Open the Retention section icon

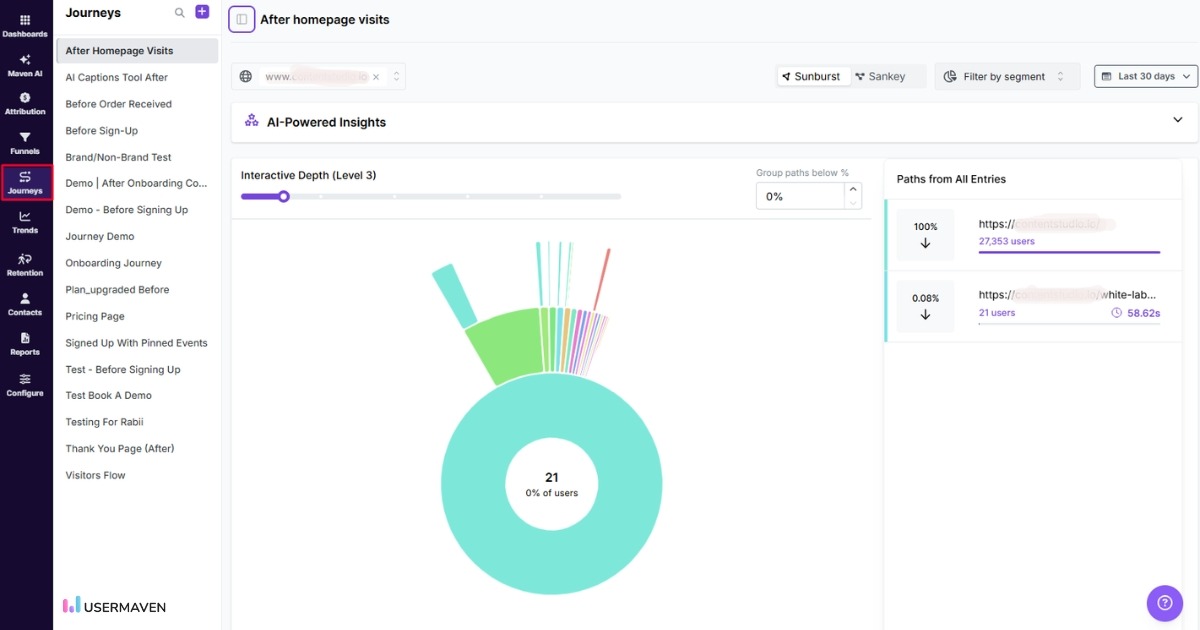(x=25, y=263)
